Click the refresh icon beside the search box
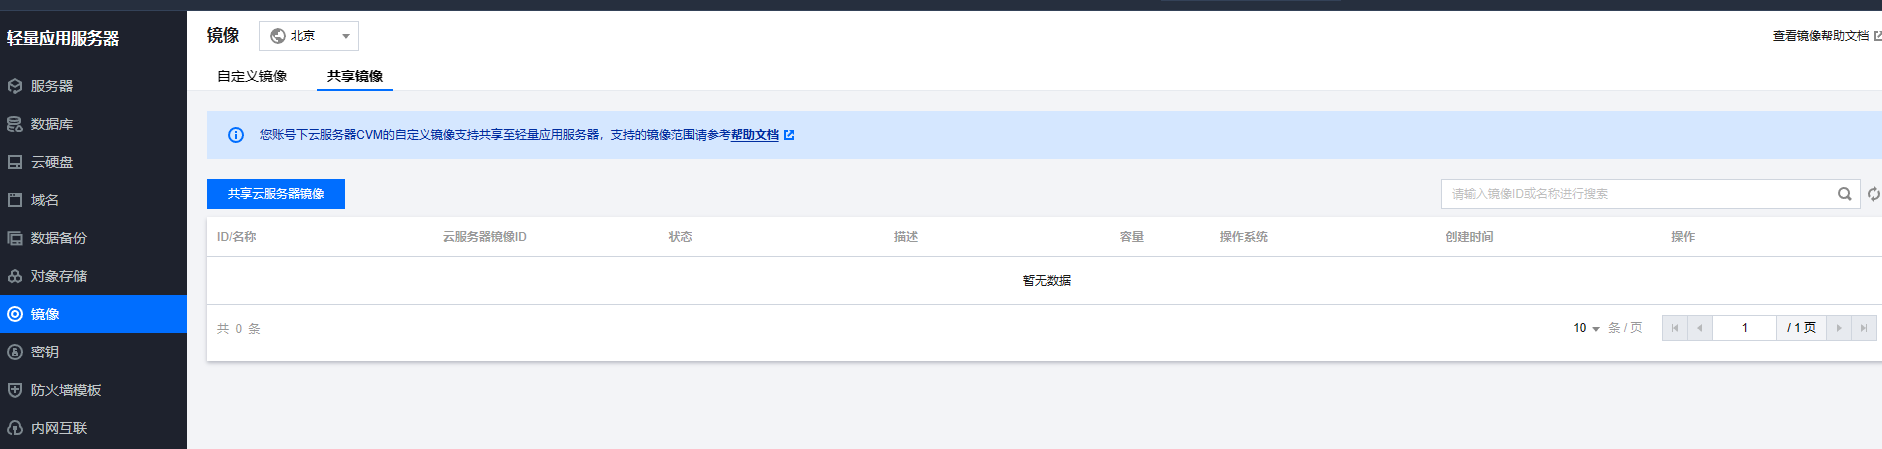The width and height of the screenshot is (1882, 449). point(1873,194)
